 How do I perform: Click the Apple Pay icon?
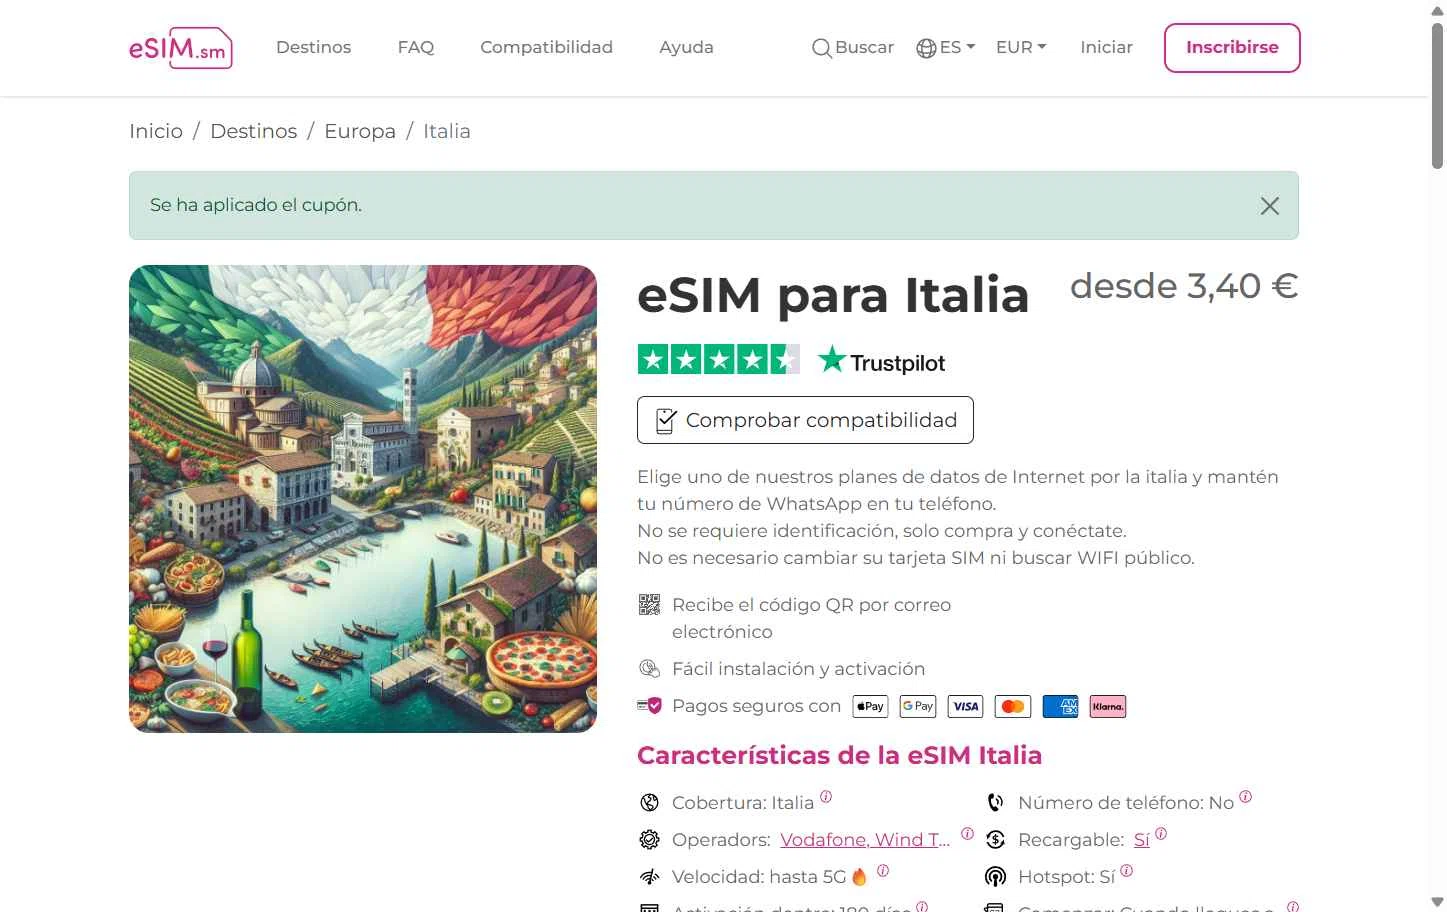pos(870,706)
